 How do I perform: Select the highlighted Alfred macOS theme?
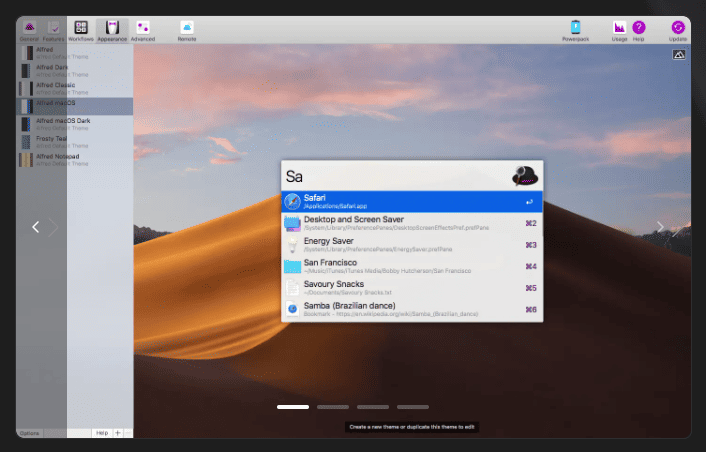[x=75, y=106]
